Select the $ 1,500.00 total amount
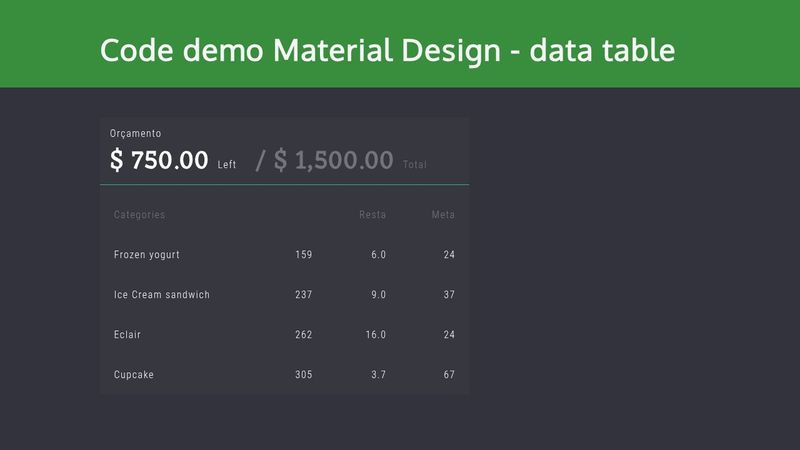Viewport: 800px width, 450px height. 334,160
